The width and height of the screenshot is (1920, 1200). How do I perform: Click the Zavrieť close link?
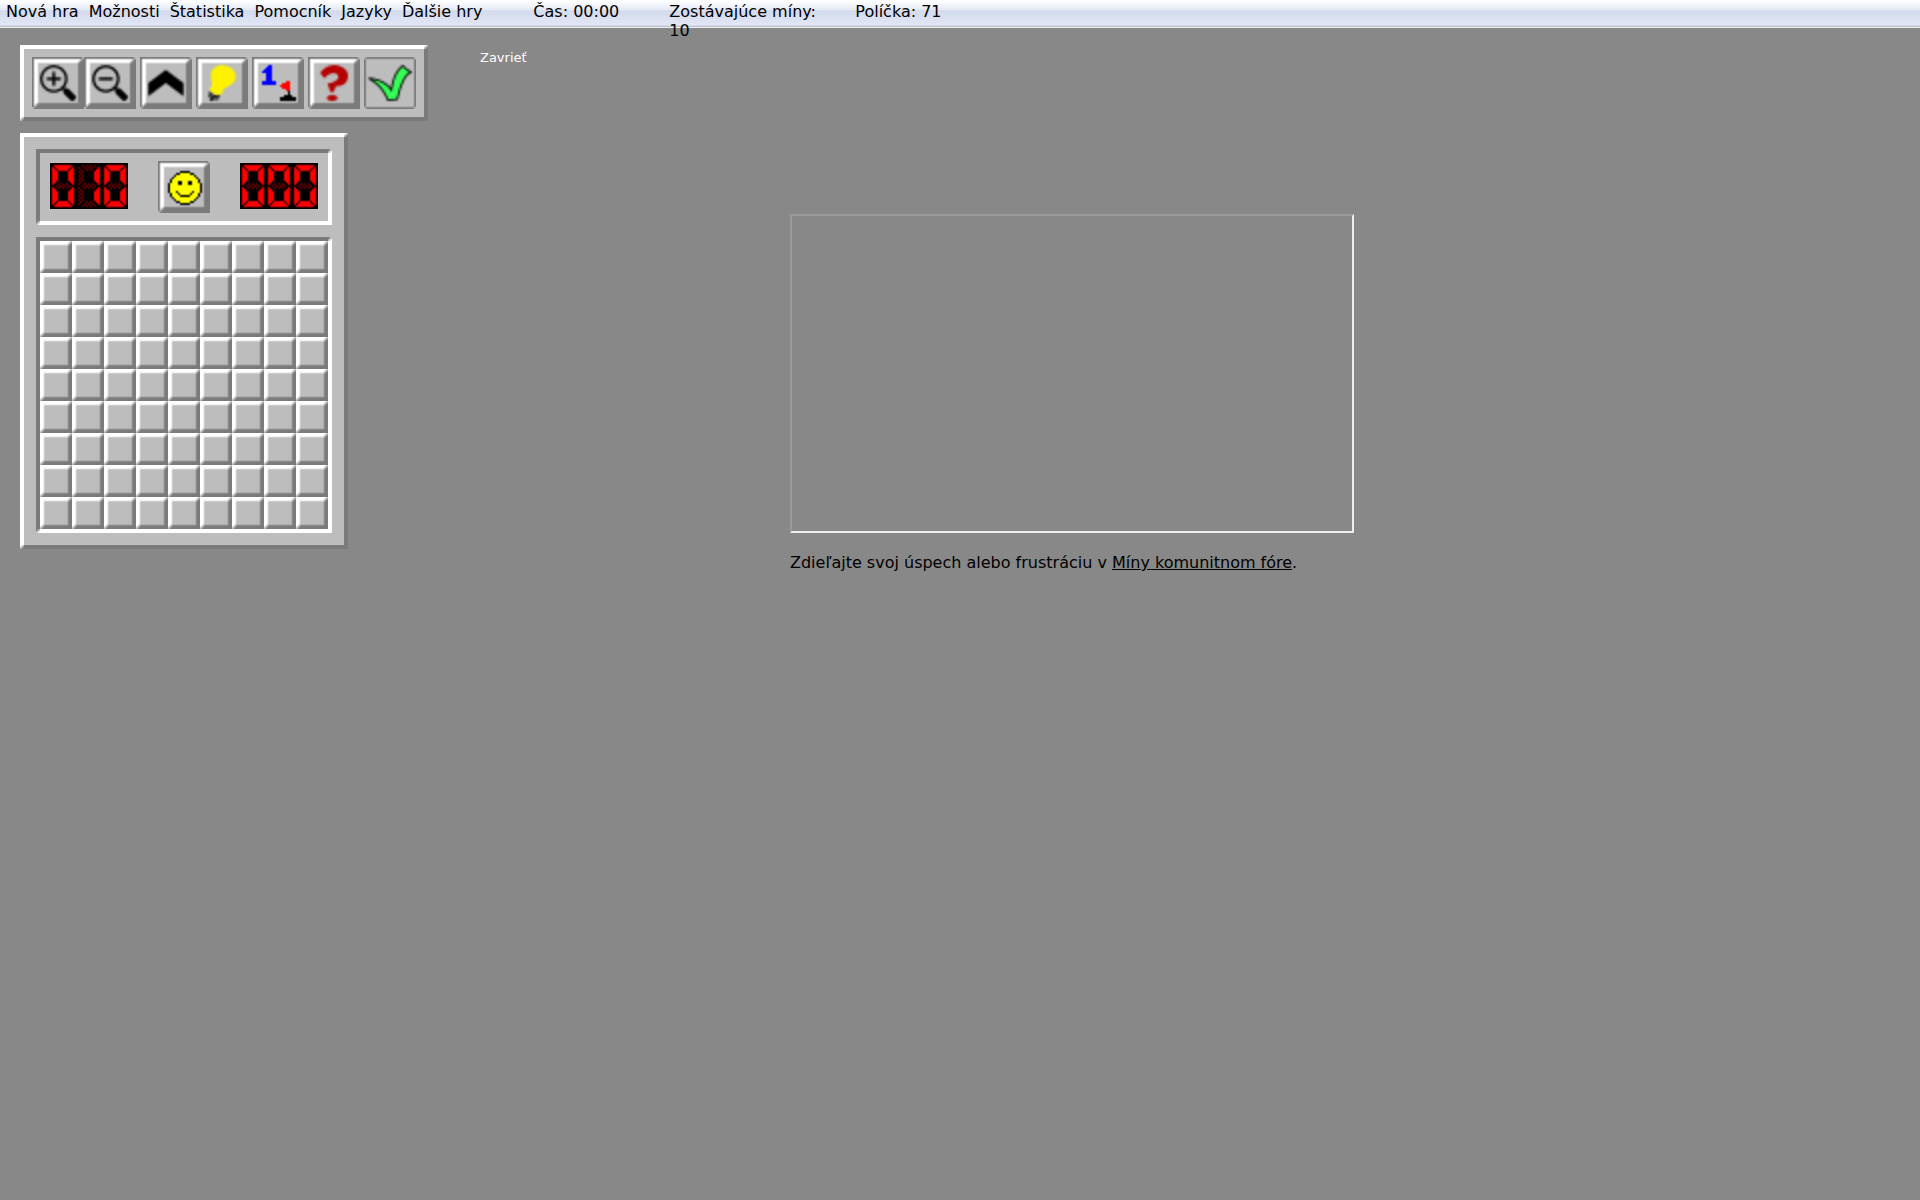point(503,58)
